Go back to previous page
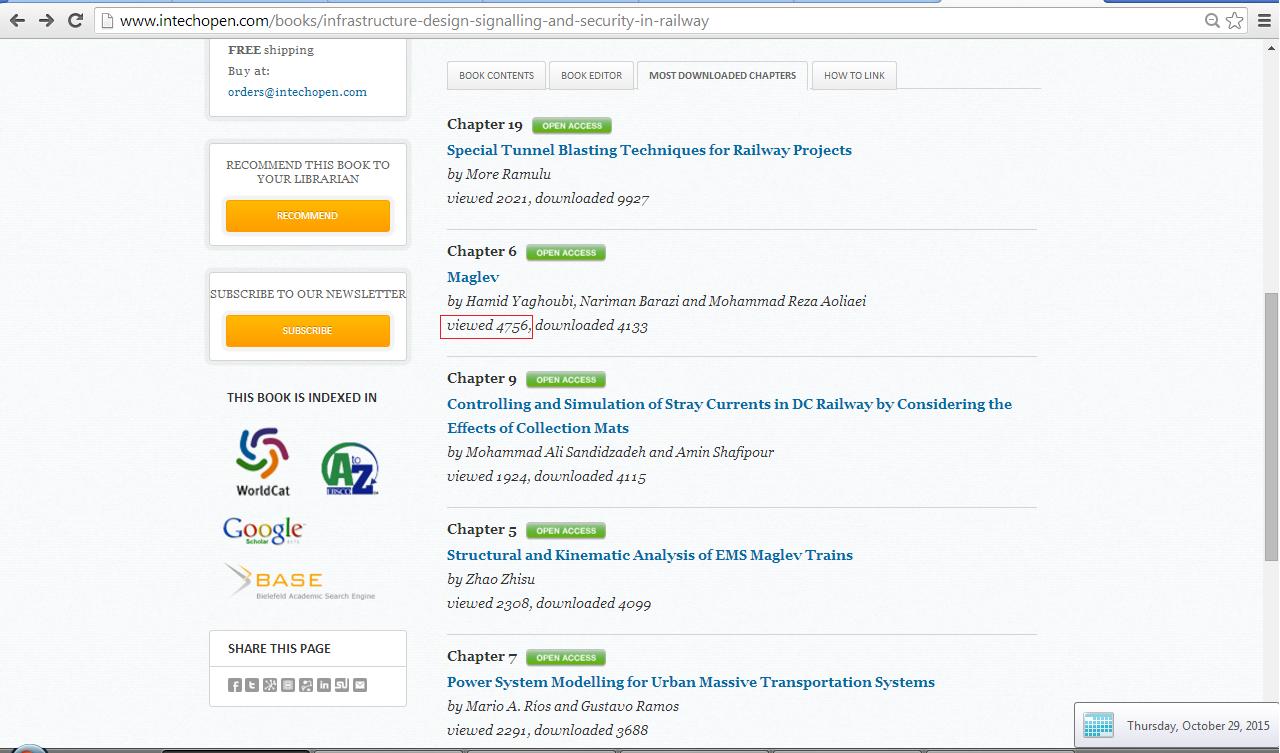 click(x=17, y=20)
